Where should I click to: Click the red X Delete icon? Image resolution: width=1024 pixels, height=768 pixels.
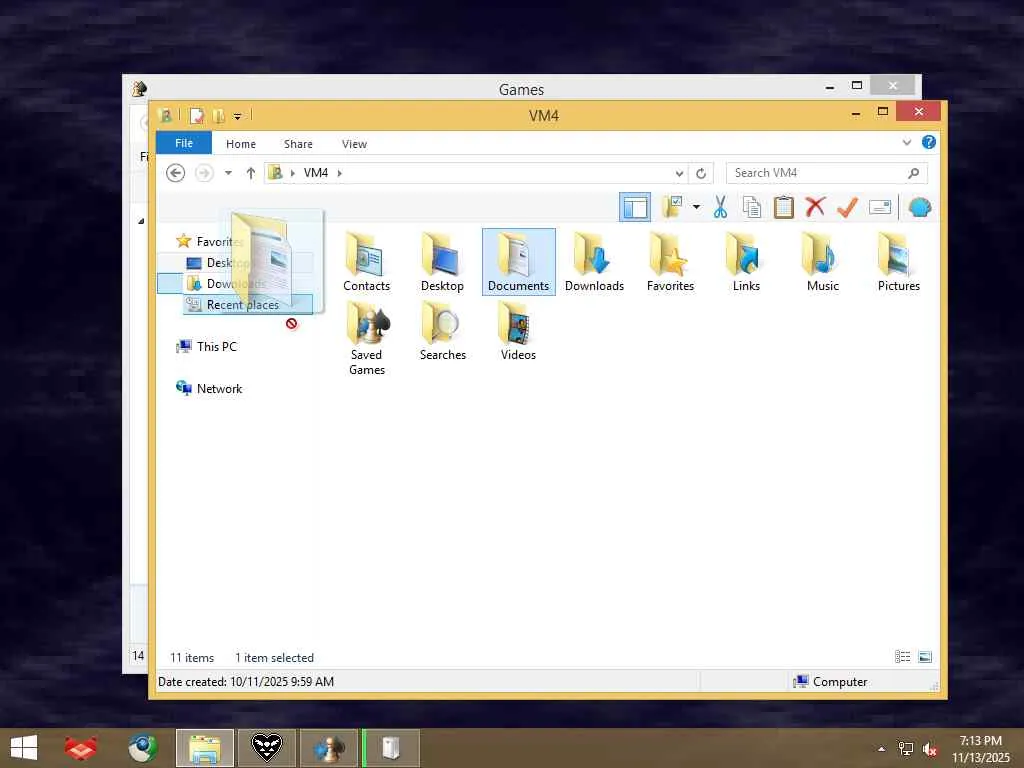click(815, 208)
